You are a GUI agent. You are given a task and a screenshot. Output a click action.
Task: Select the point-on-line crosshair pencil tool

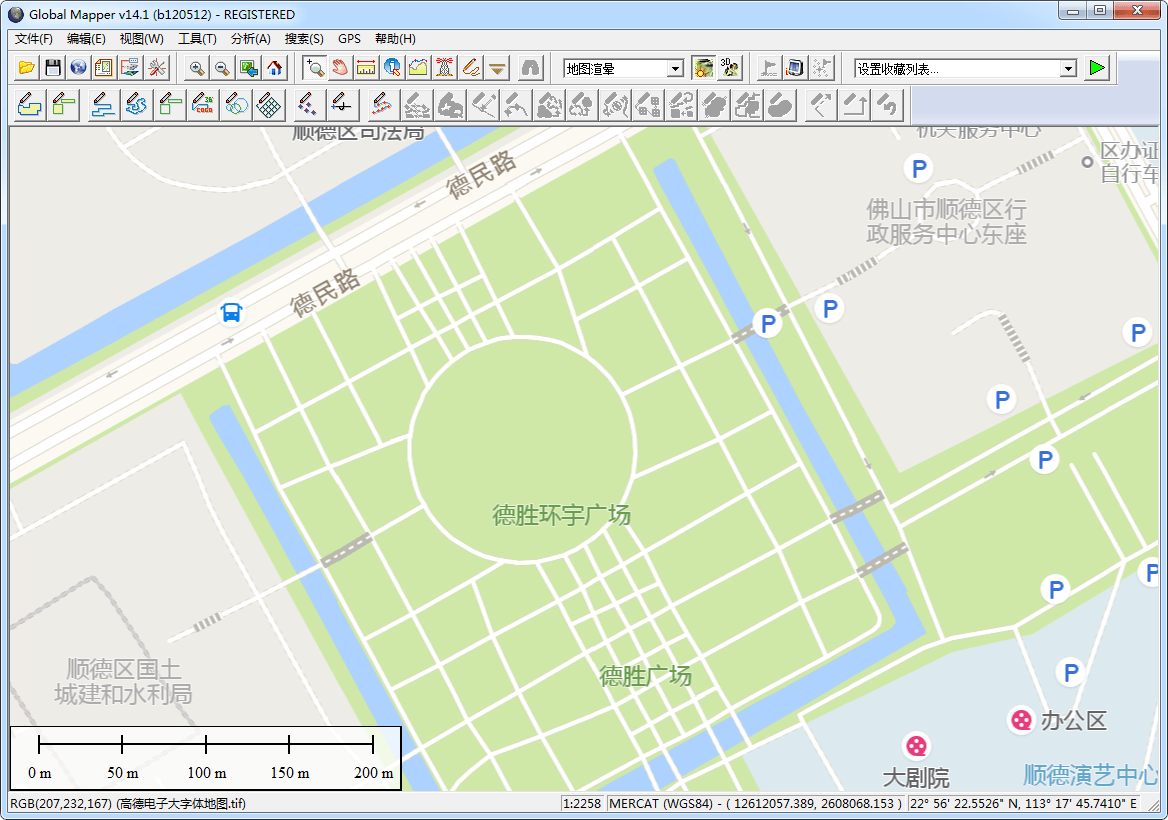tap(342, 104)
